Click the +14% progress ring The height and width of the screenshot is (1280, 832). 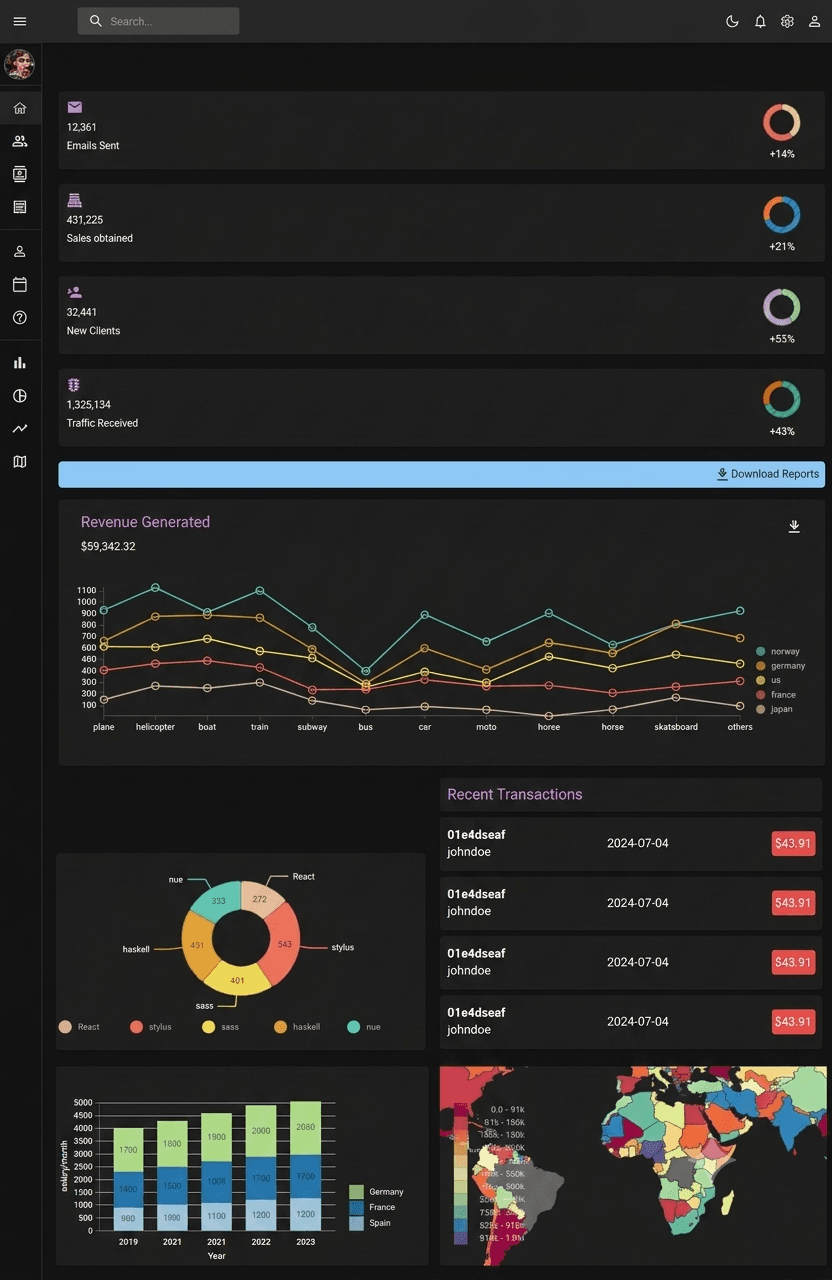pos(782,122)
